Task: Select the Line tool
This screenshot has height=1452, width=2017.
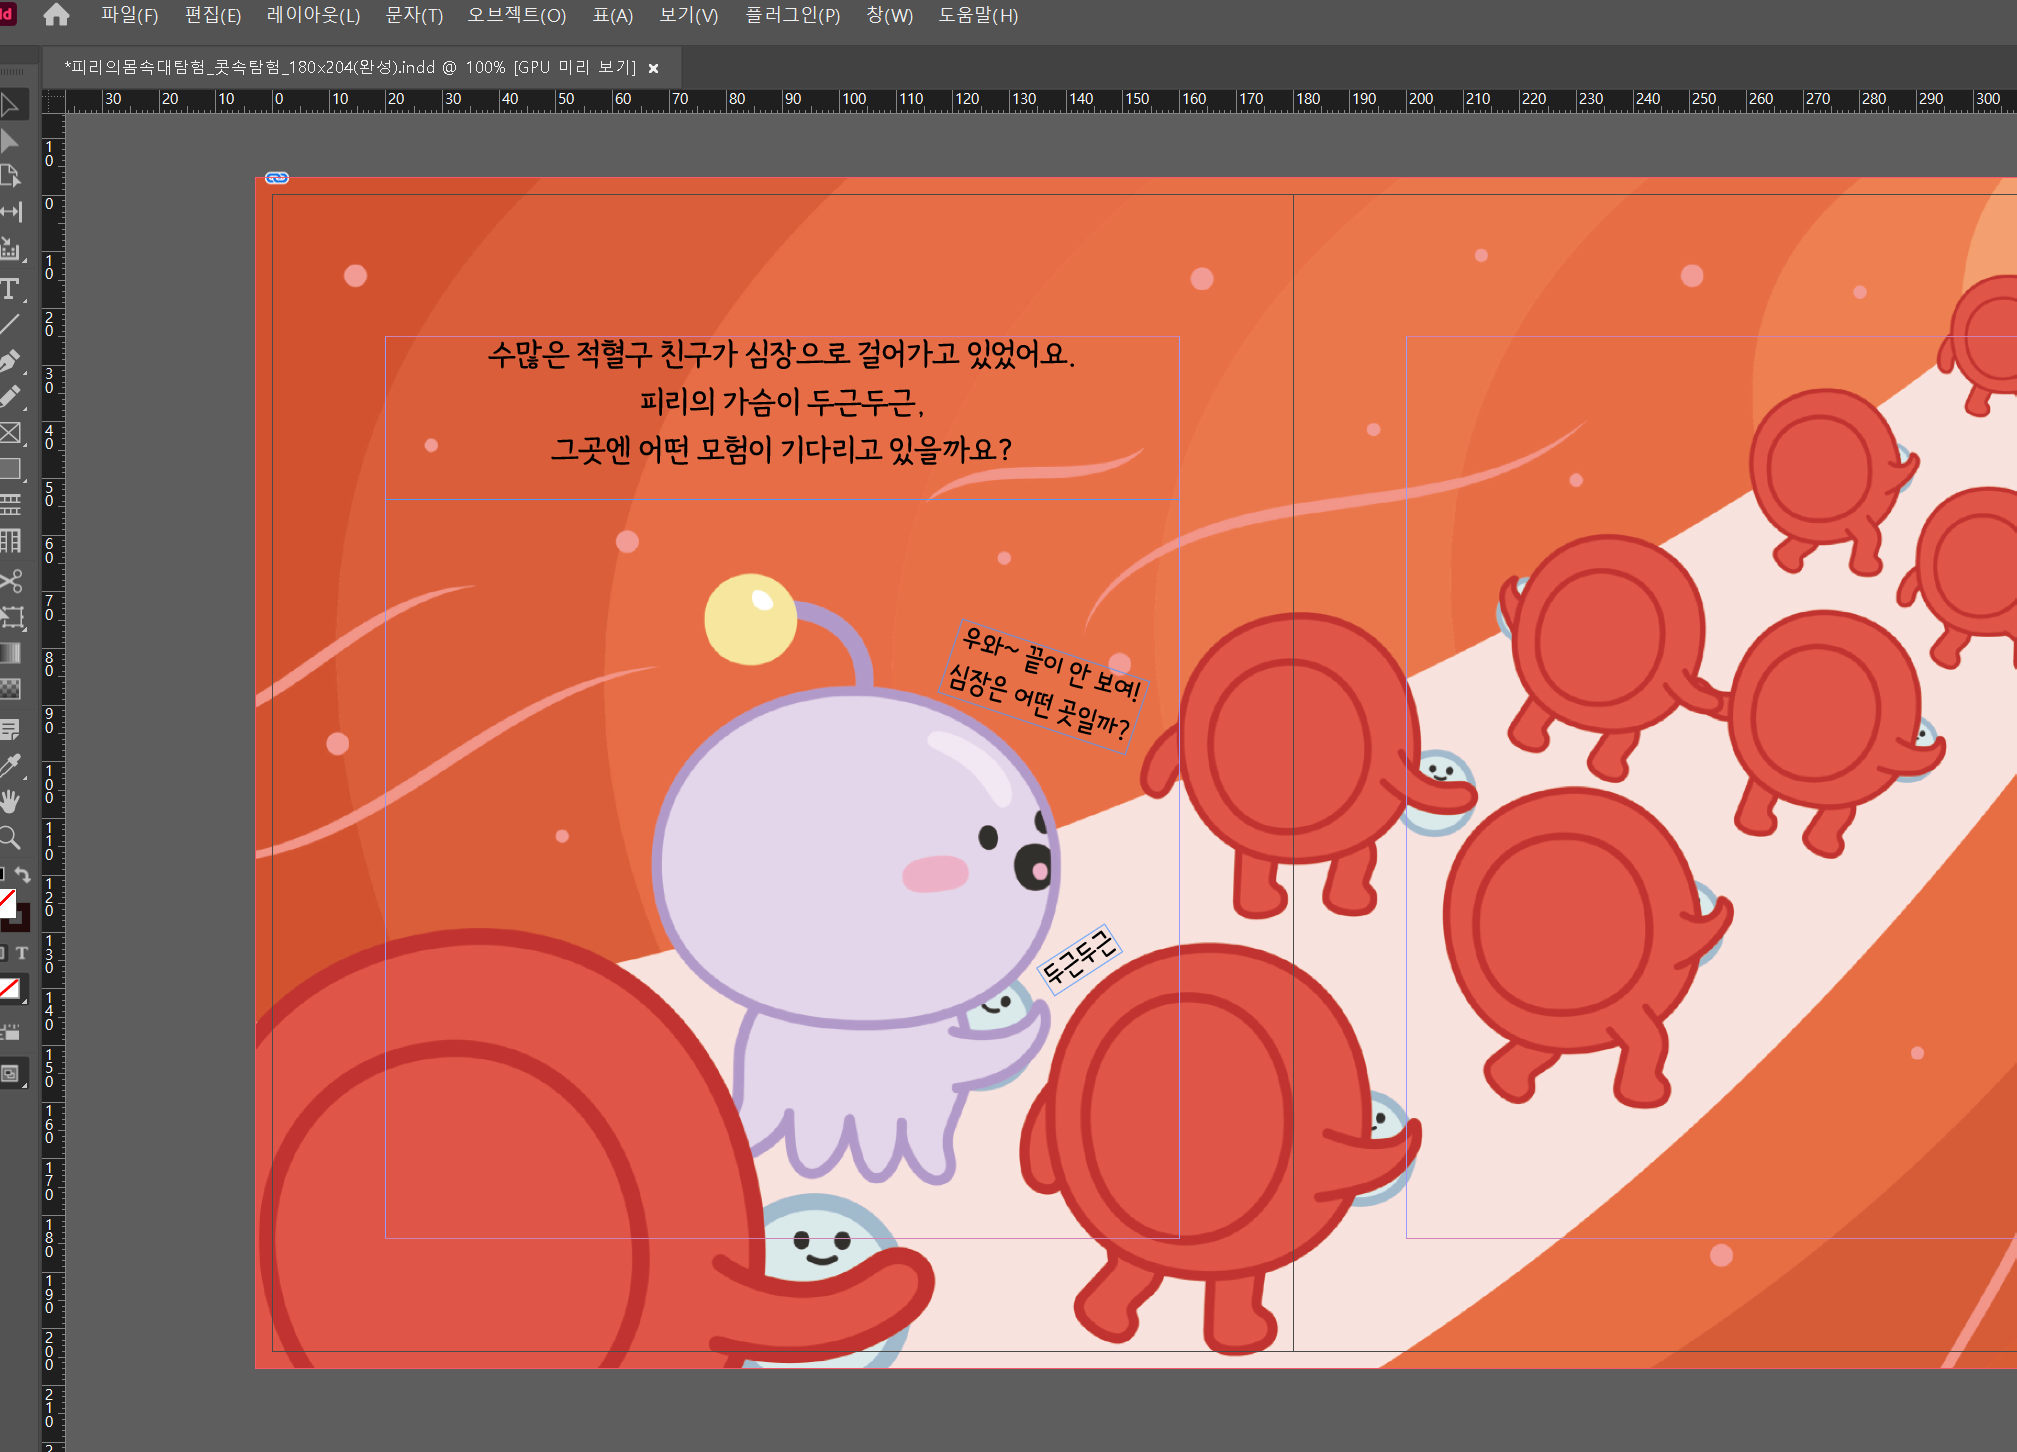Action: click(10, 325)
